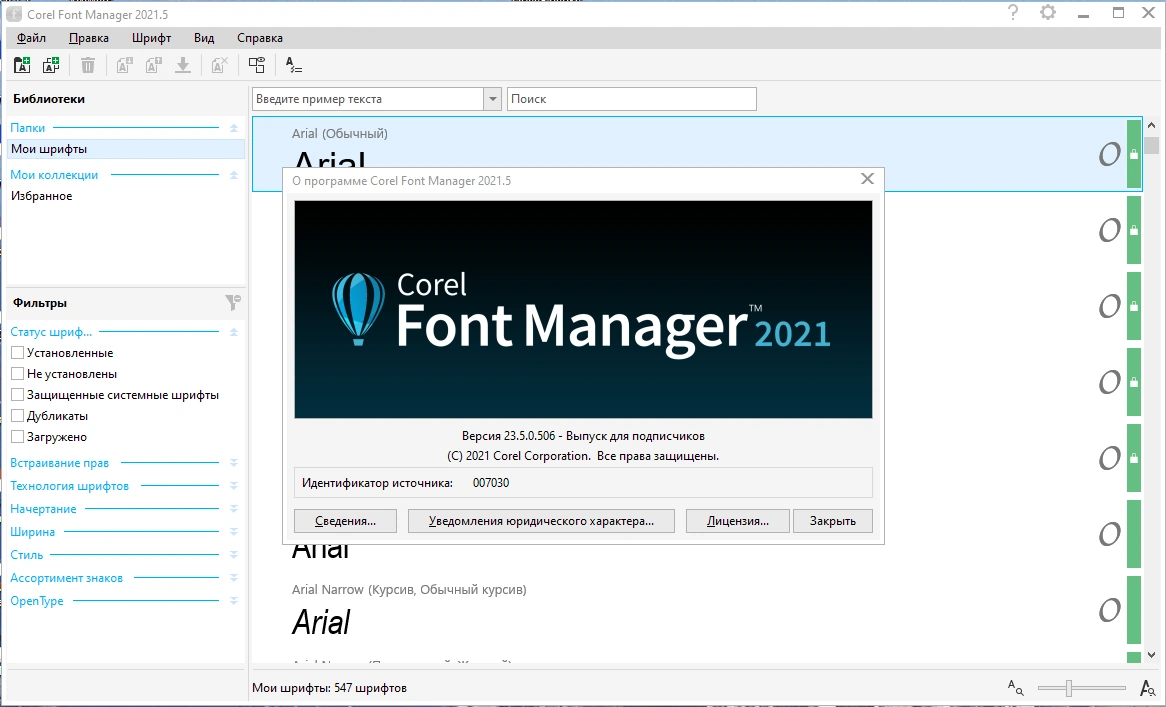
Task: Click the grayed download arrow icon
Action: coord(183,65)
